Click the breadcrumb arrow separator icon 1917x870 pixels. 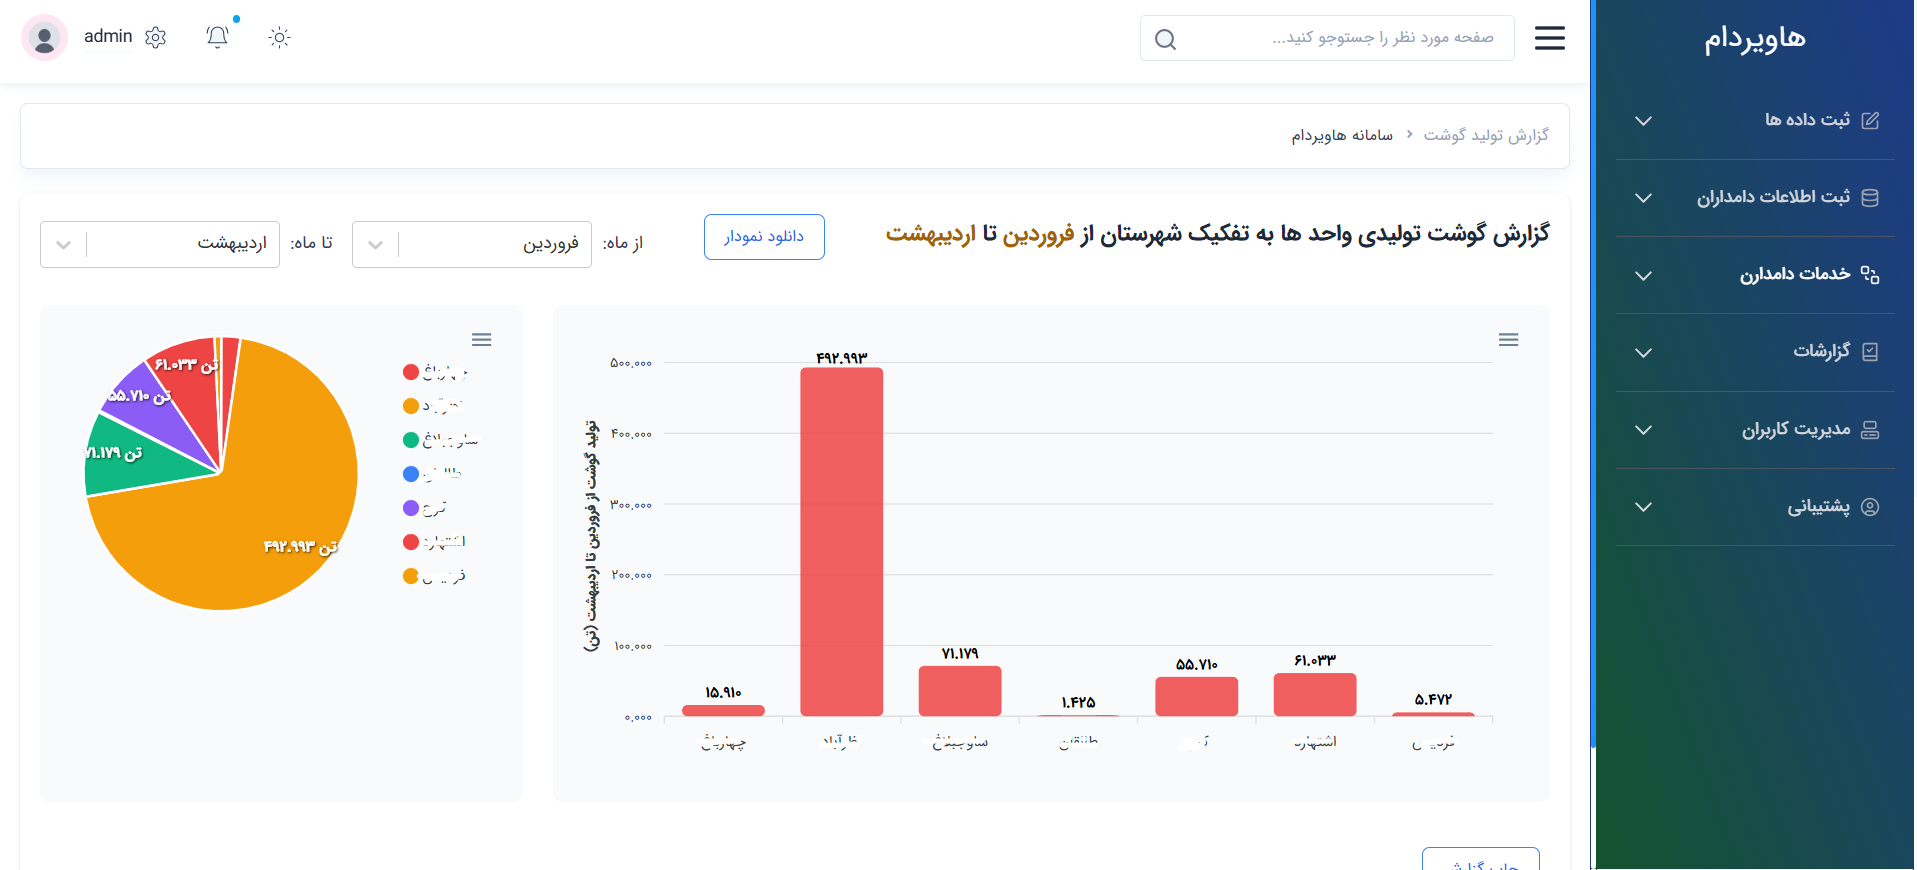[x=1409, y=134]
